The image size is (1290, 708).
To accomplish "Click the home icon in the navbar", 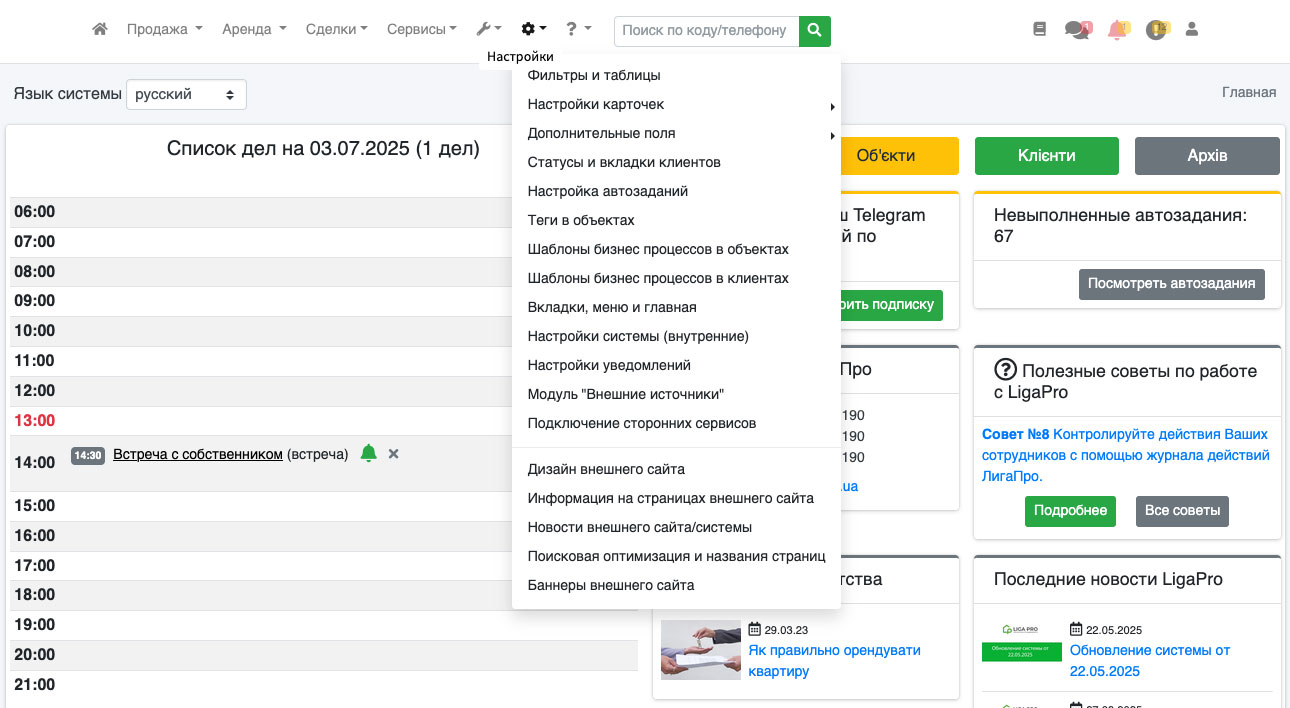I will click(x=99, y=30).
